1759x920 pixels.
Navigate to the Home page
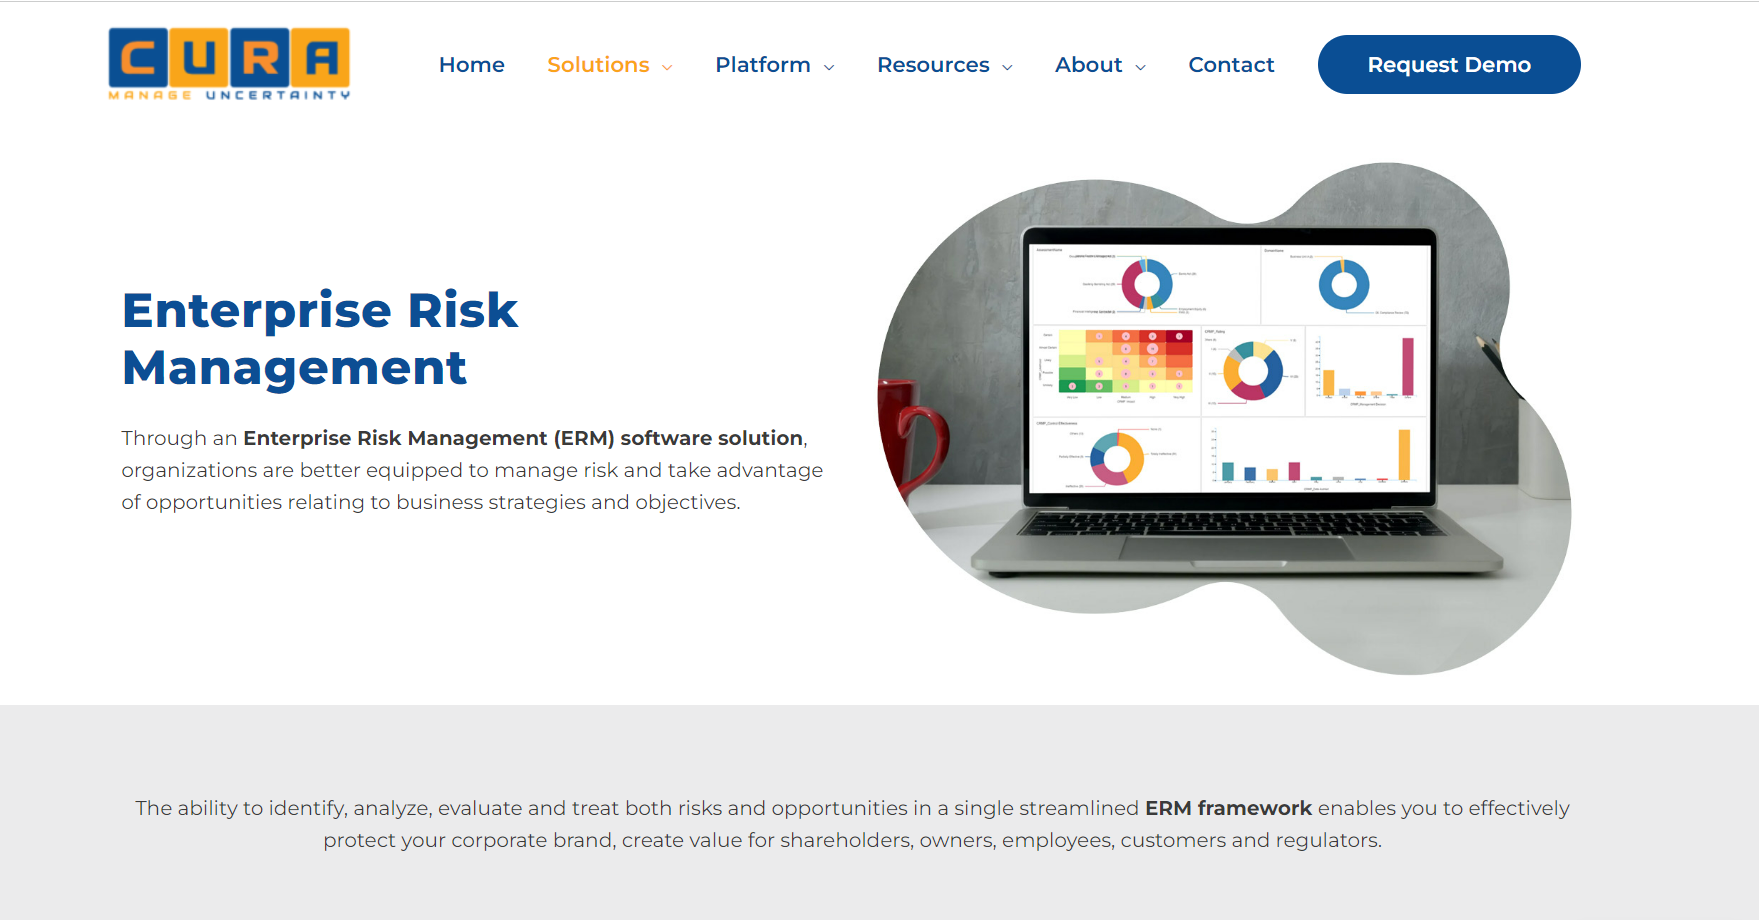(471, 64)
